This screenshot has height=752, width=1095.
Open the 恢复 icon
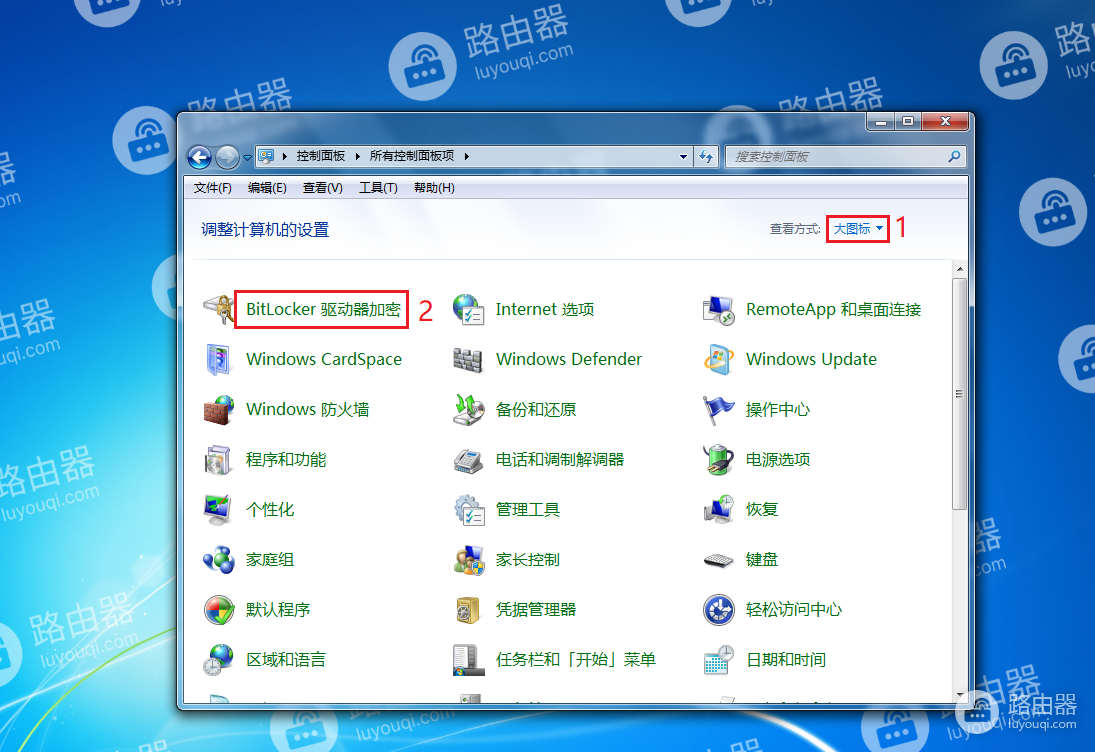point(718,510)
